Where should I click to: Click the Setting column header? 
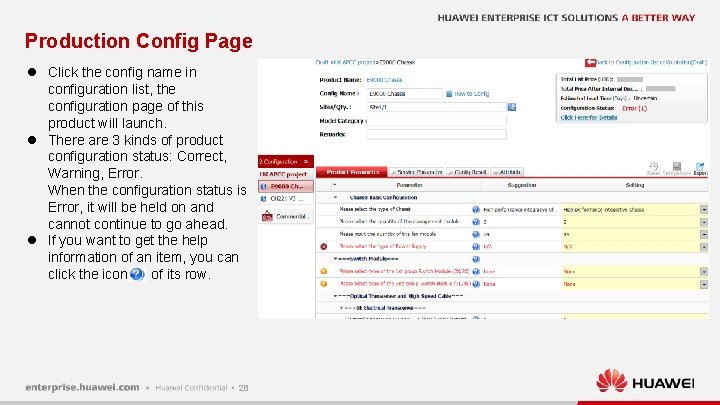coord(635,185)
